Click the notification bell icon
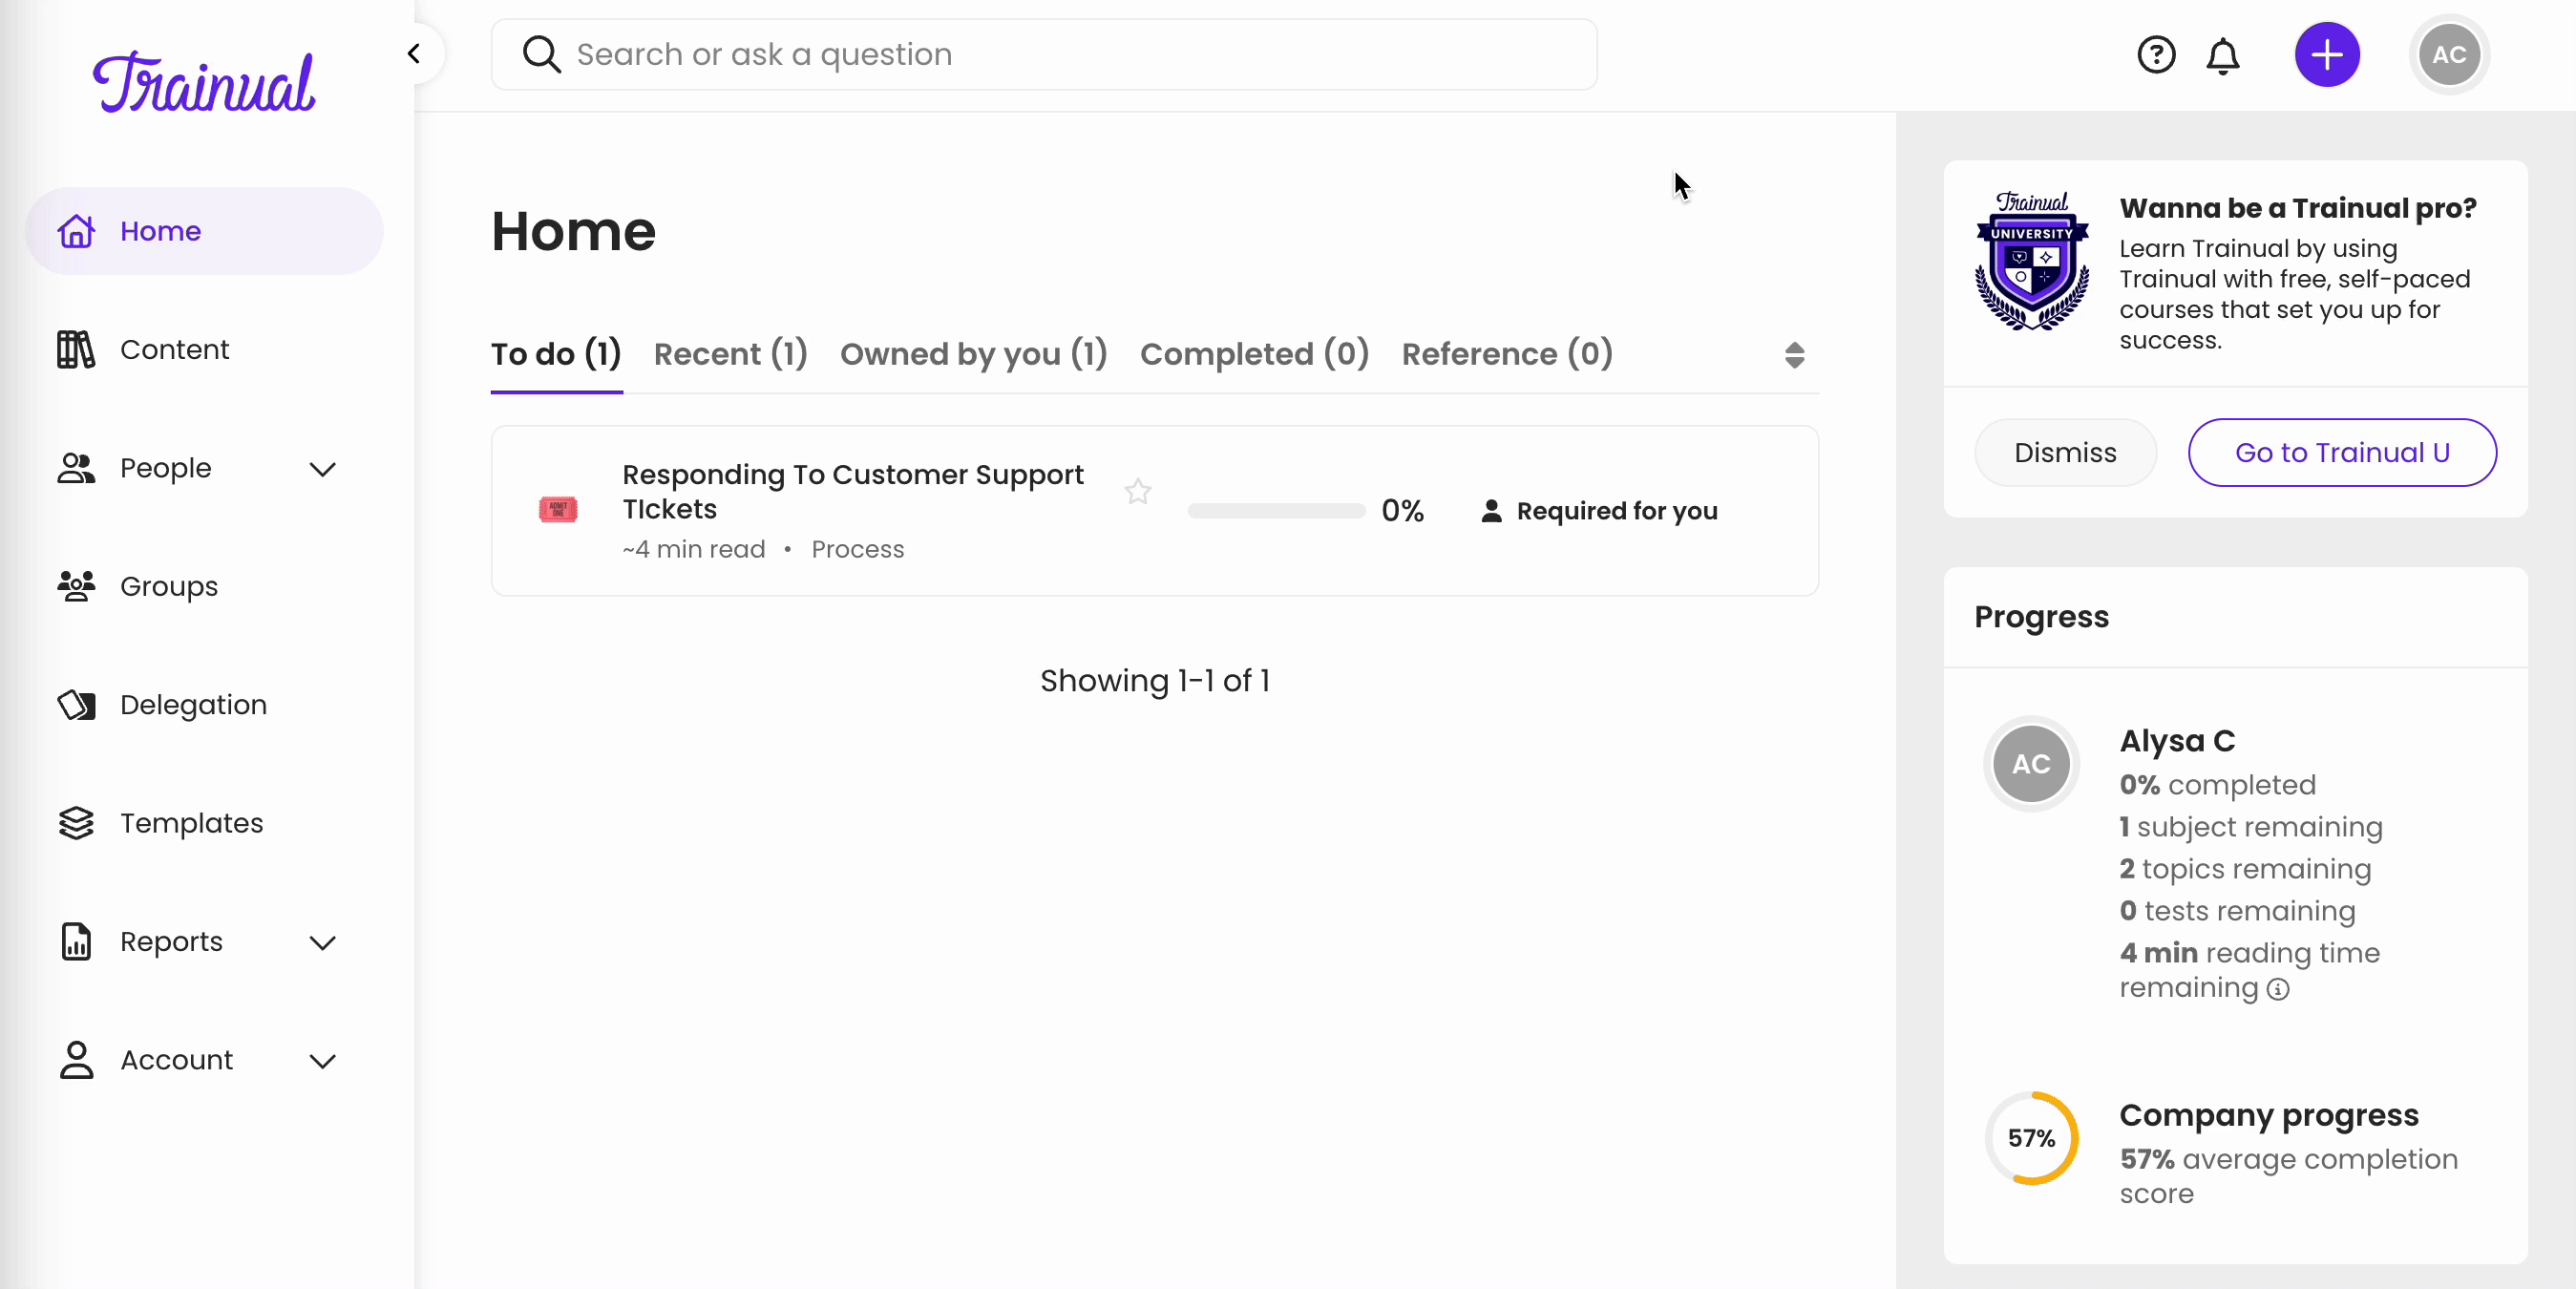Screen dimensions: 2576x1289 [2226, 54]
